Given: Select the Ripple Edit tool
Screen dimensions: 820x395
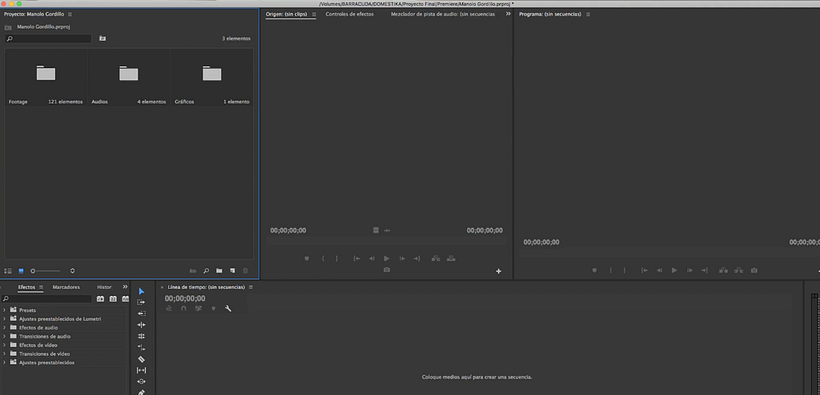Looking at the screenshot, I should click(141, 313).
